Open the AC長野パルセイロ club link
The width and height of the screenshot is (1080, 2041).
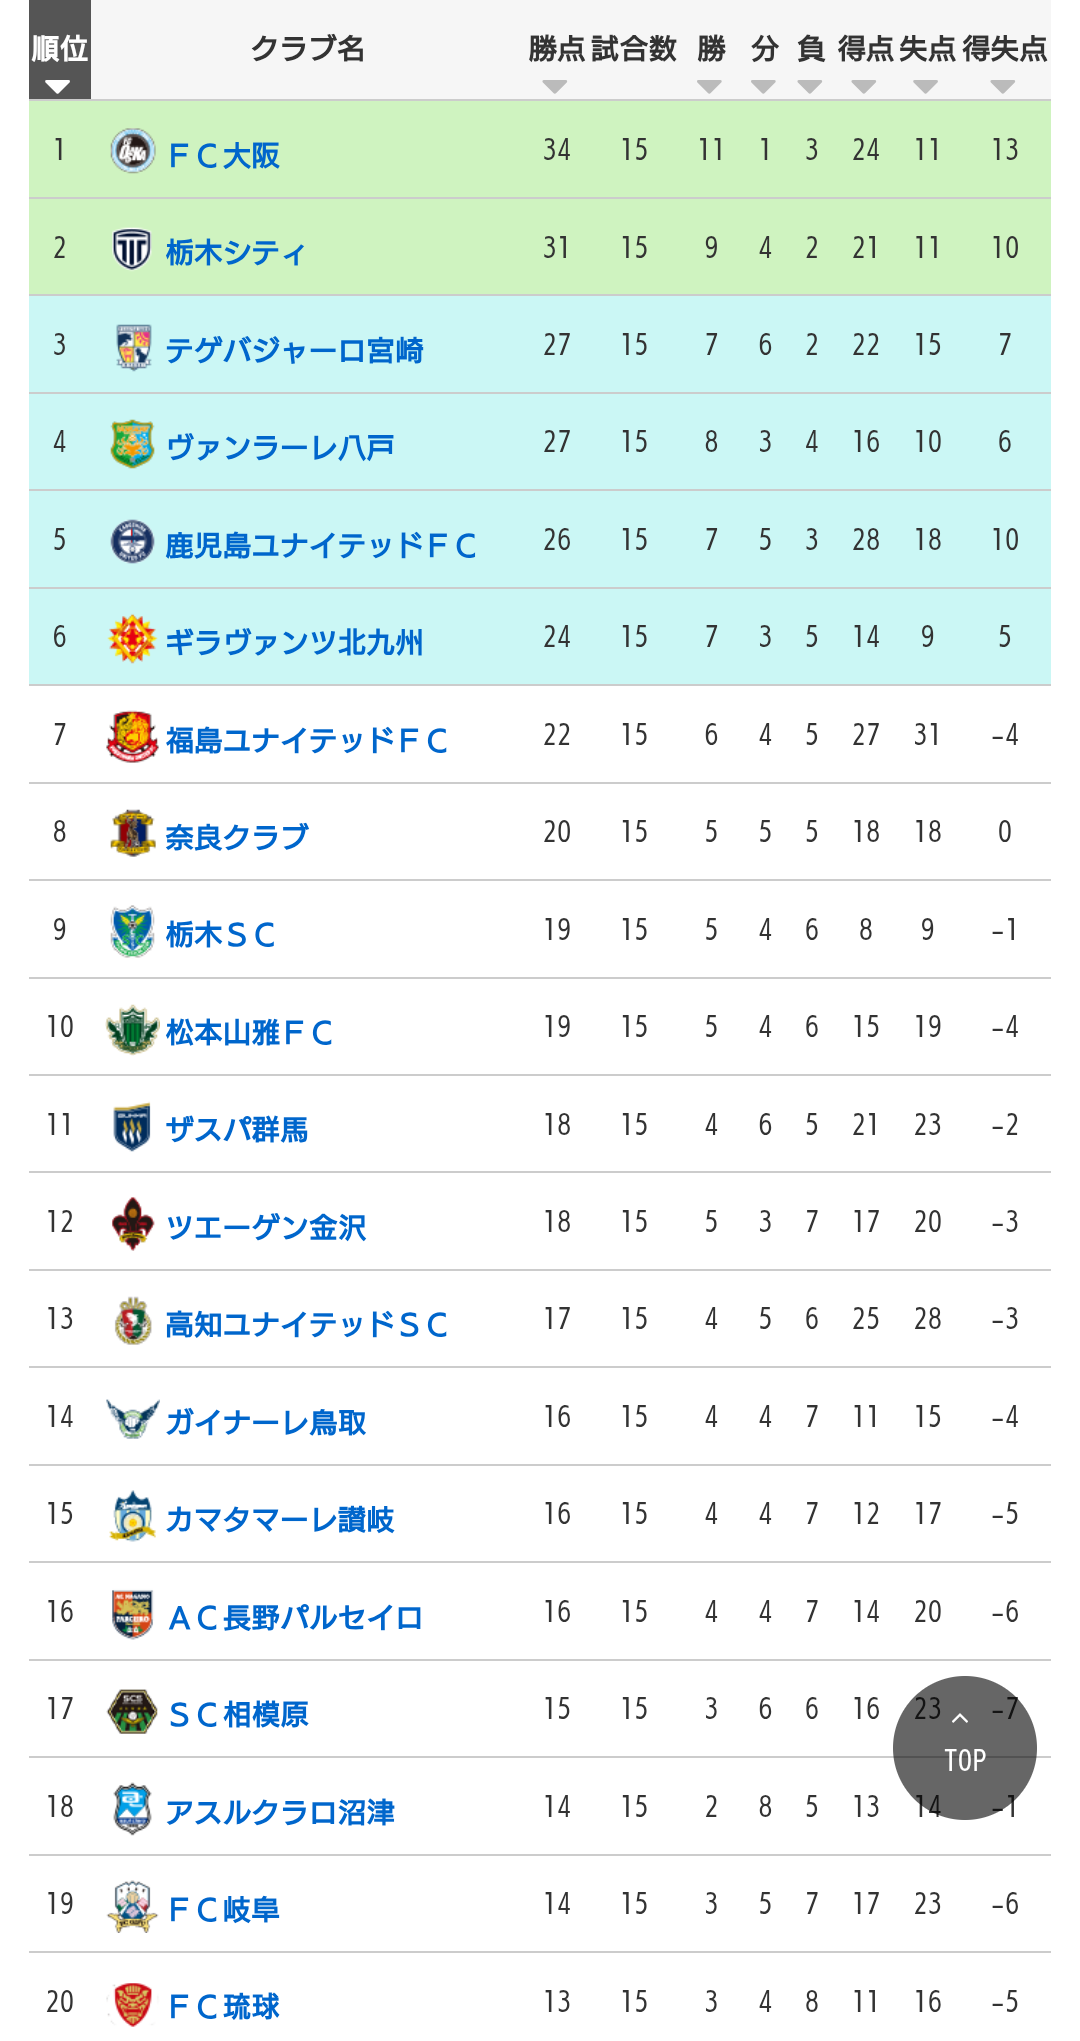(x=295, y=1617)
